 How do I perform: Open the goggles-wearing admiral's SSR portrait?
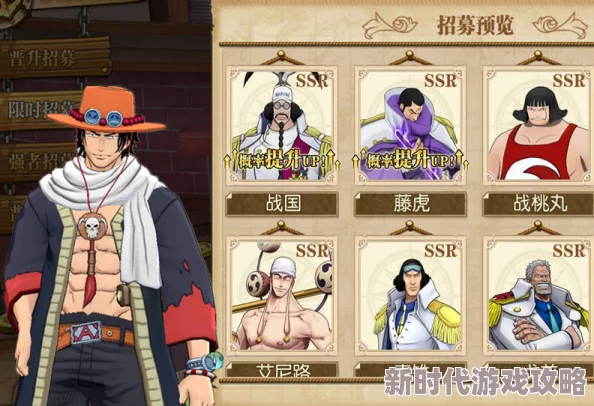[x=410, y=295]
